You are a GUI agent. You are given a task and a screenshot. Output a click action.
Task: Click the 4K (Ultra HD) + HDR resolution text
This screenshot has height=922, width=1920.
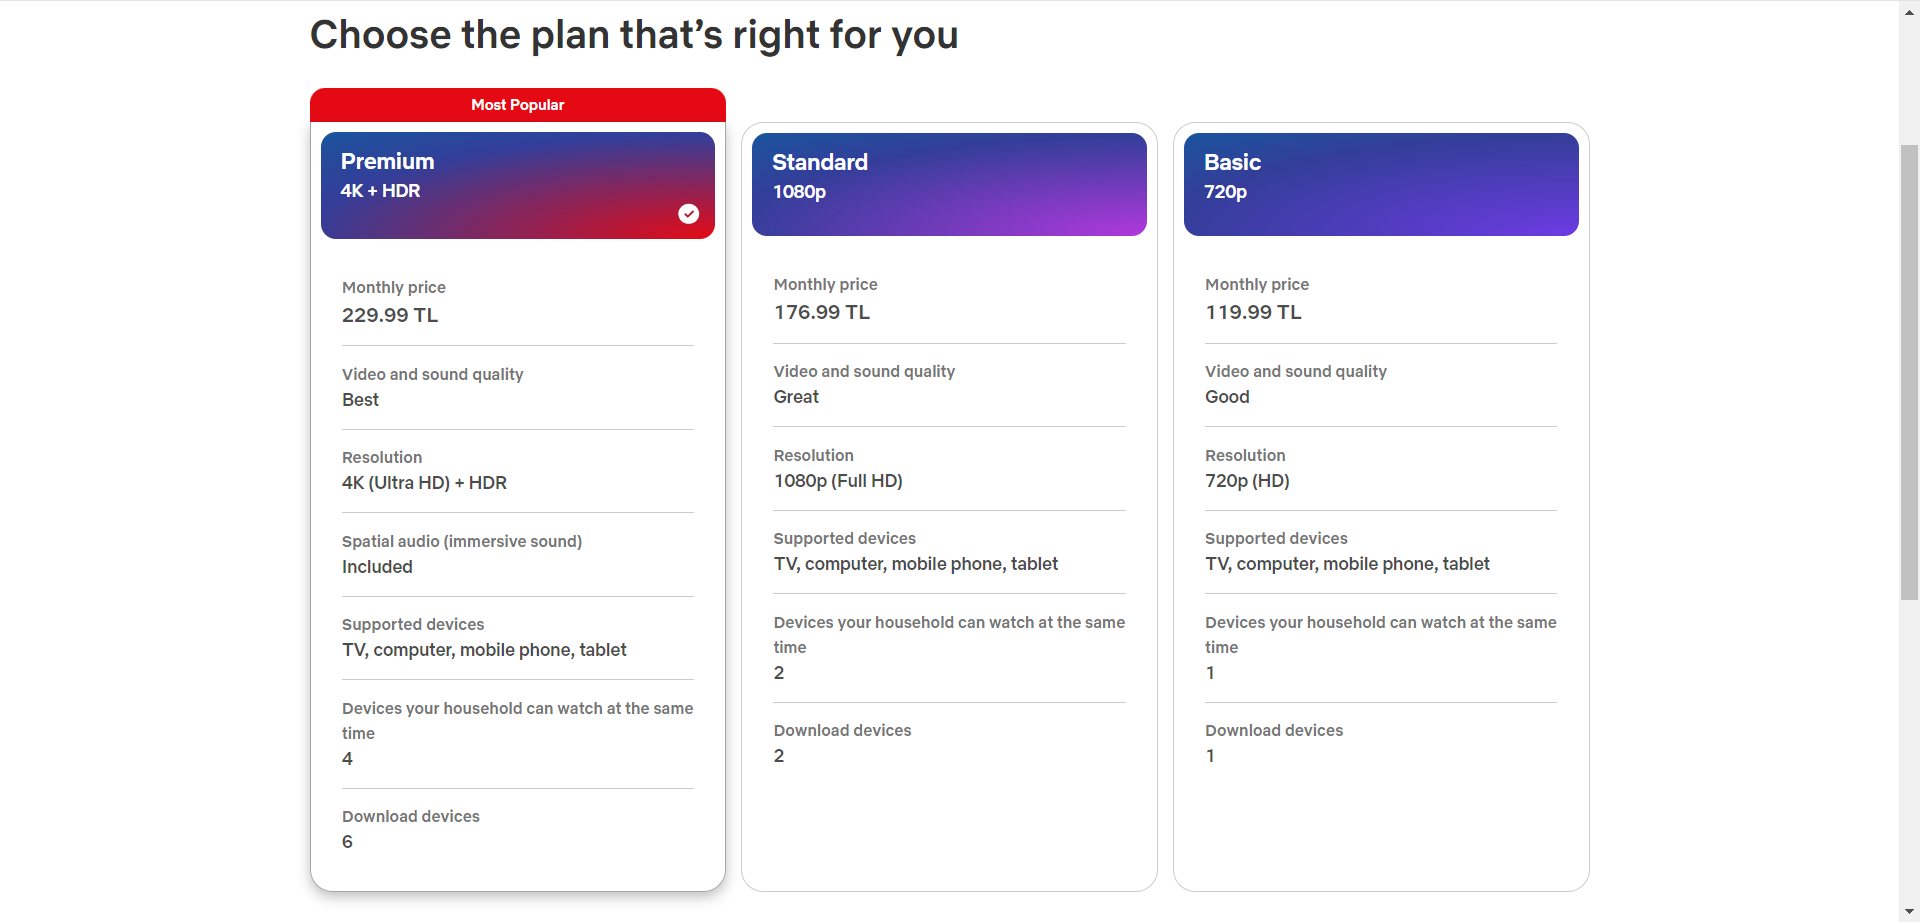[424, 483]
